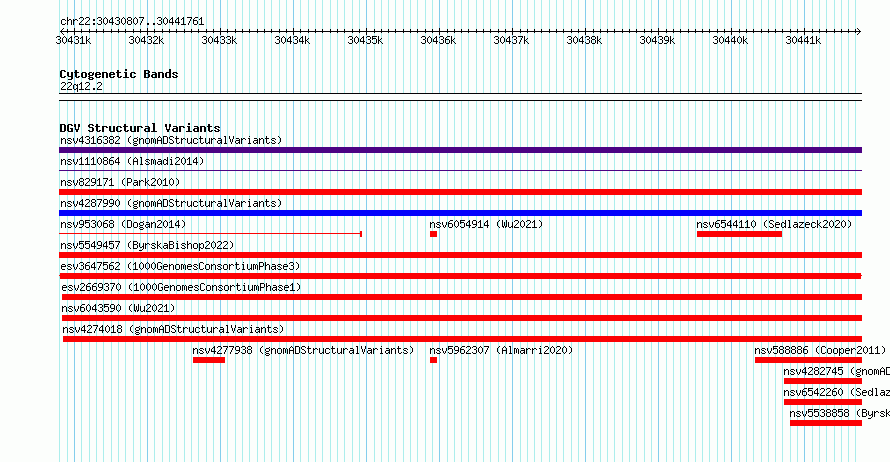Viewport: 890px width, 462px height.
Task: Click the Cytogenetic Bands track title
Action: pos(119,74)
